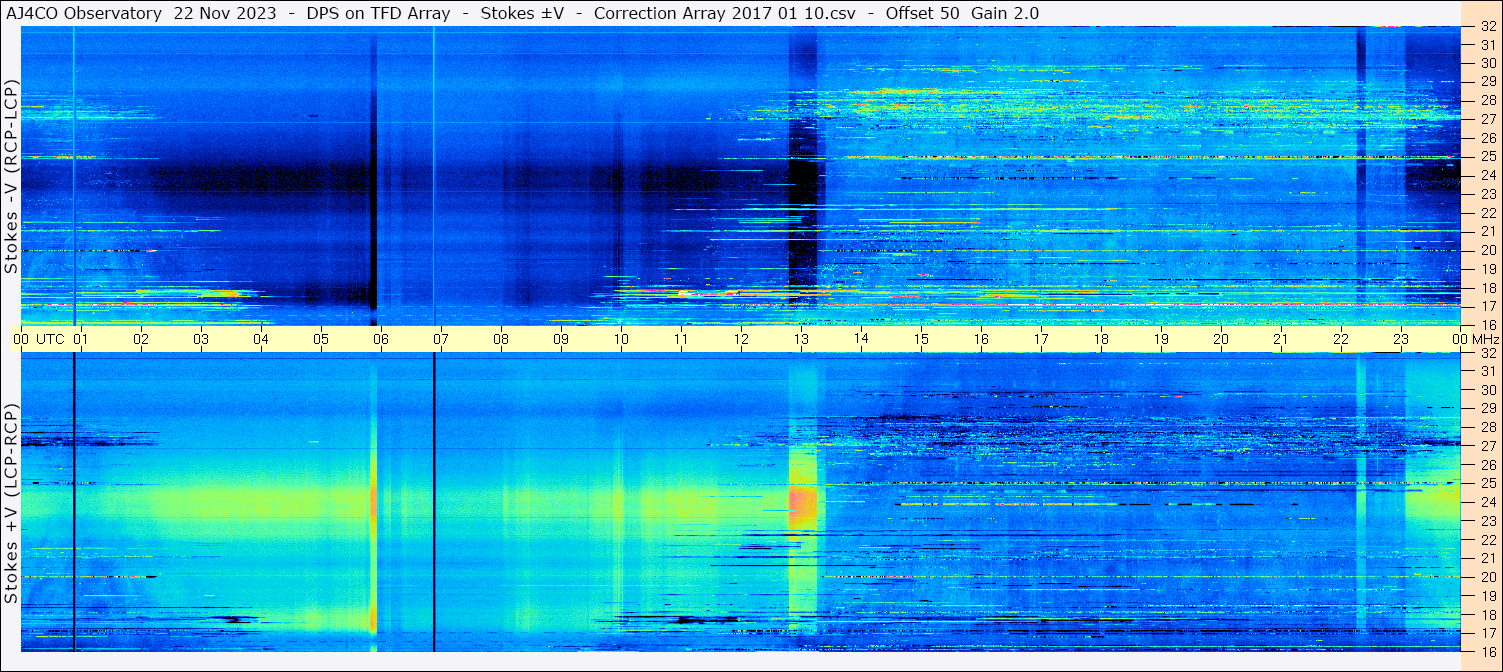Click the 25 MHz tick of Stokes -V panel
This screenshot has width=1503, height=672.
click(x=1488, y=156)
